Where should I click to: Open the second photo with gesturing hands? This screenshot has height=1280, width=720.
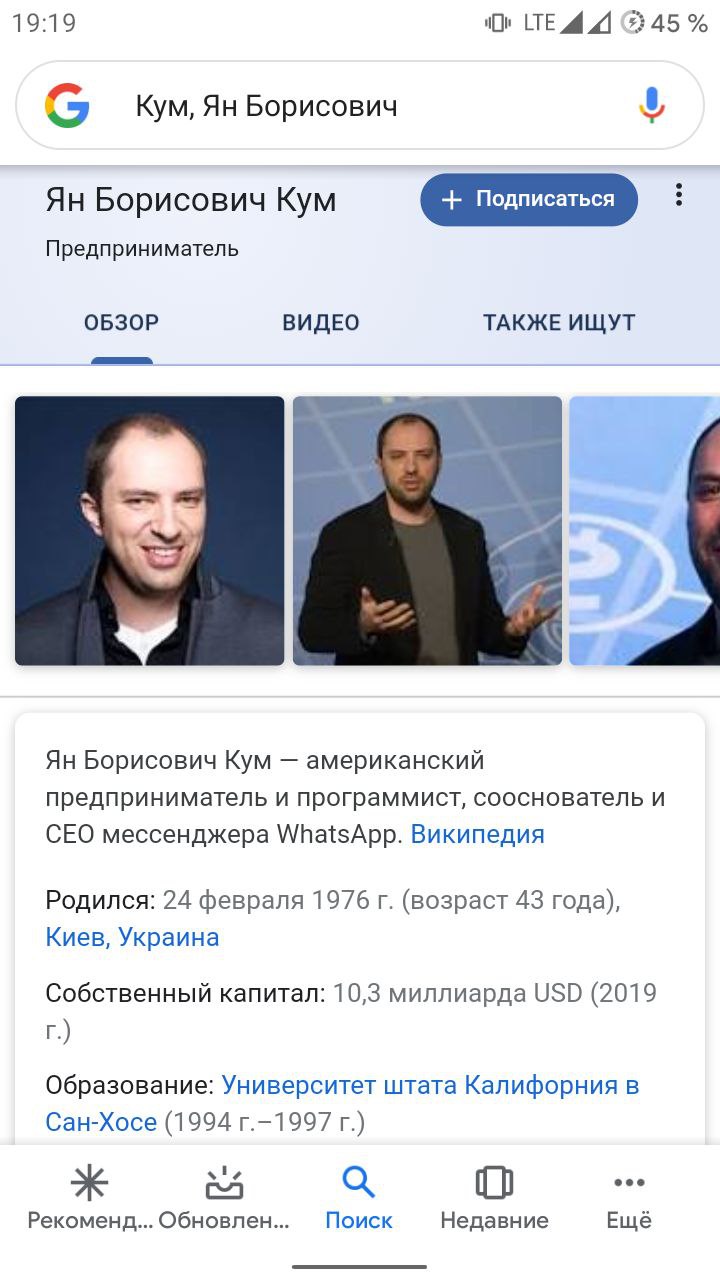pos(427,531)
